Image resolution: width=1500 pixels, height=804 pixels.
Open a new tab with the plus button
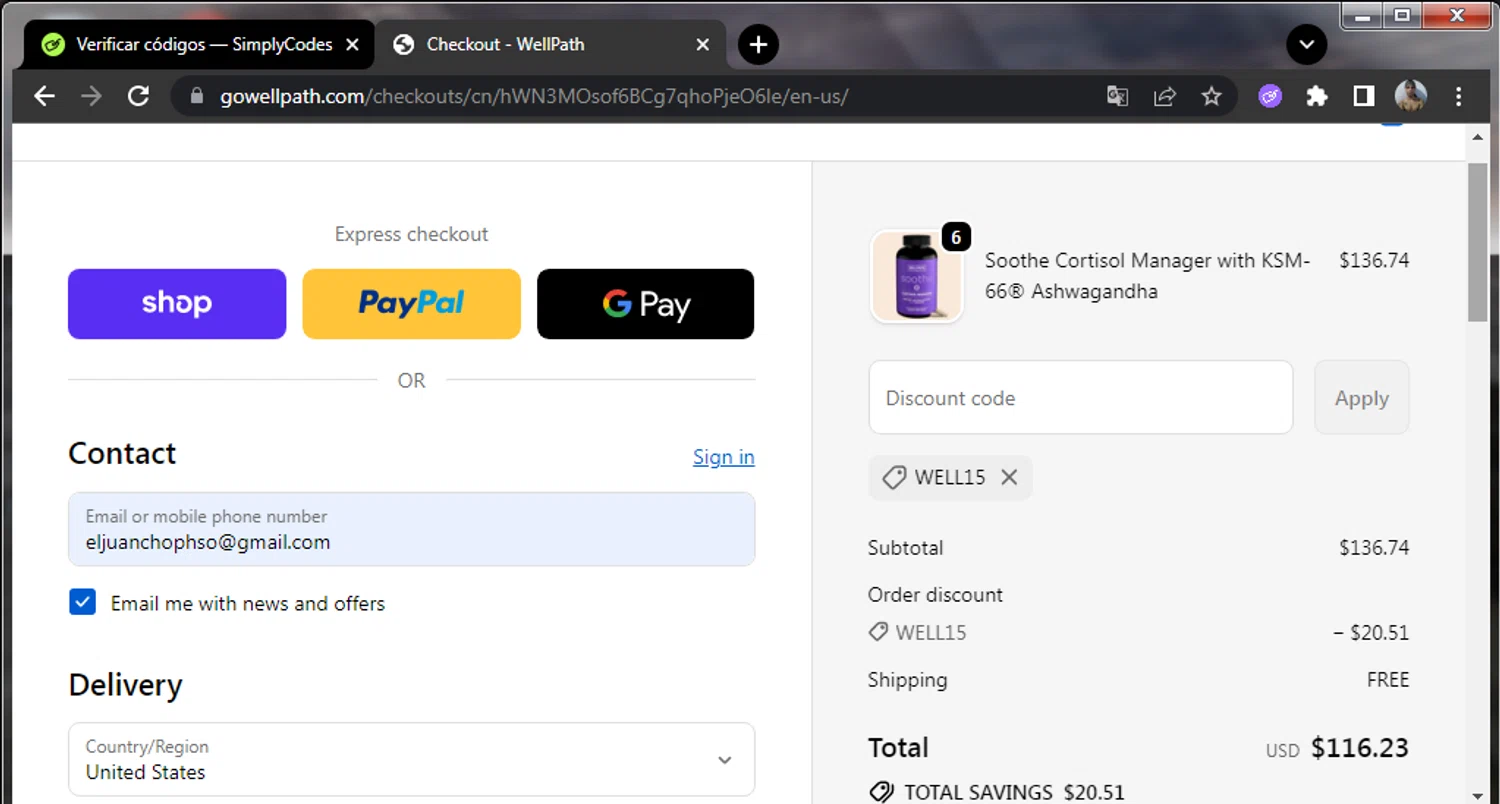[x=758, y=44]
